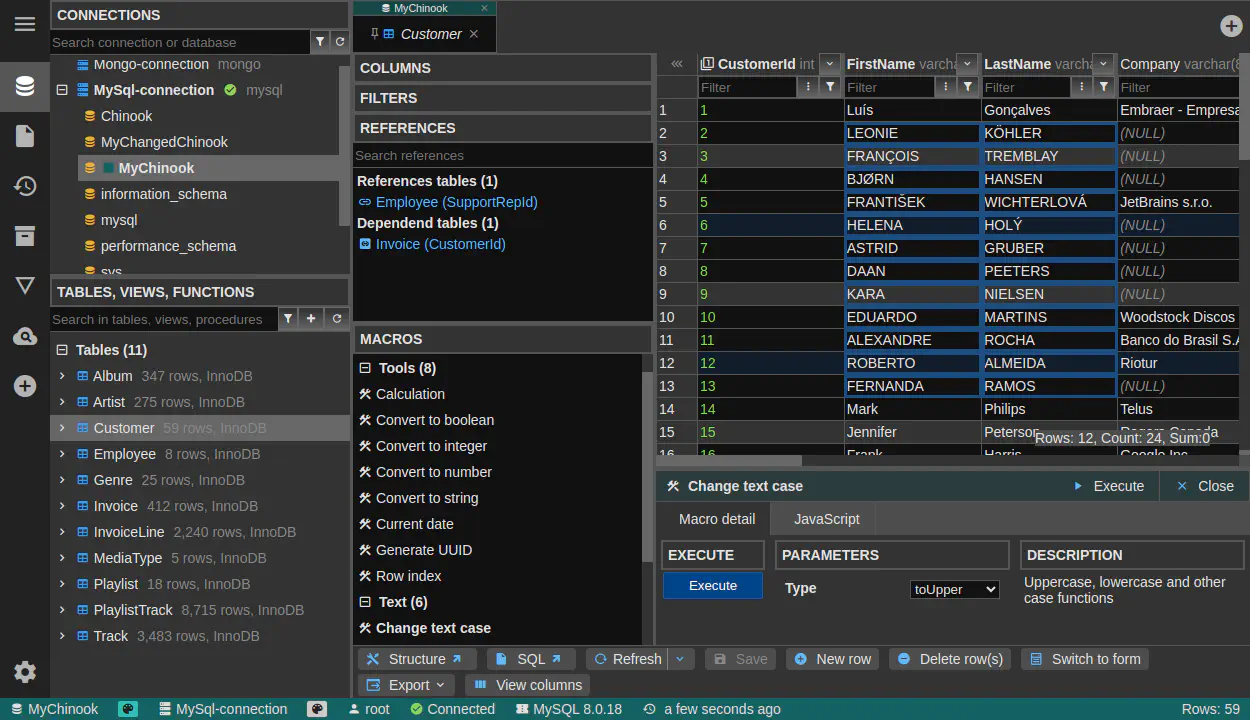The height and width of the screenshot is (720, 1250).
Task: Expand the Album table node
Action: pos(62,376)
